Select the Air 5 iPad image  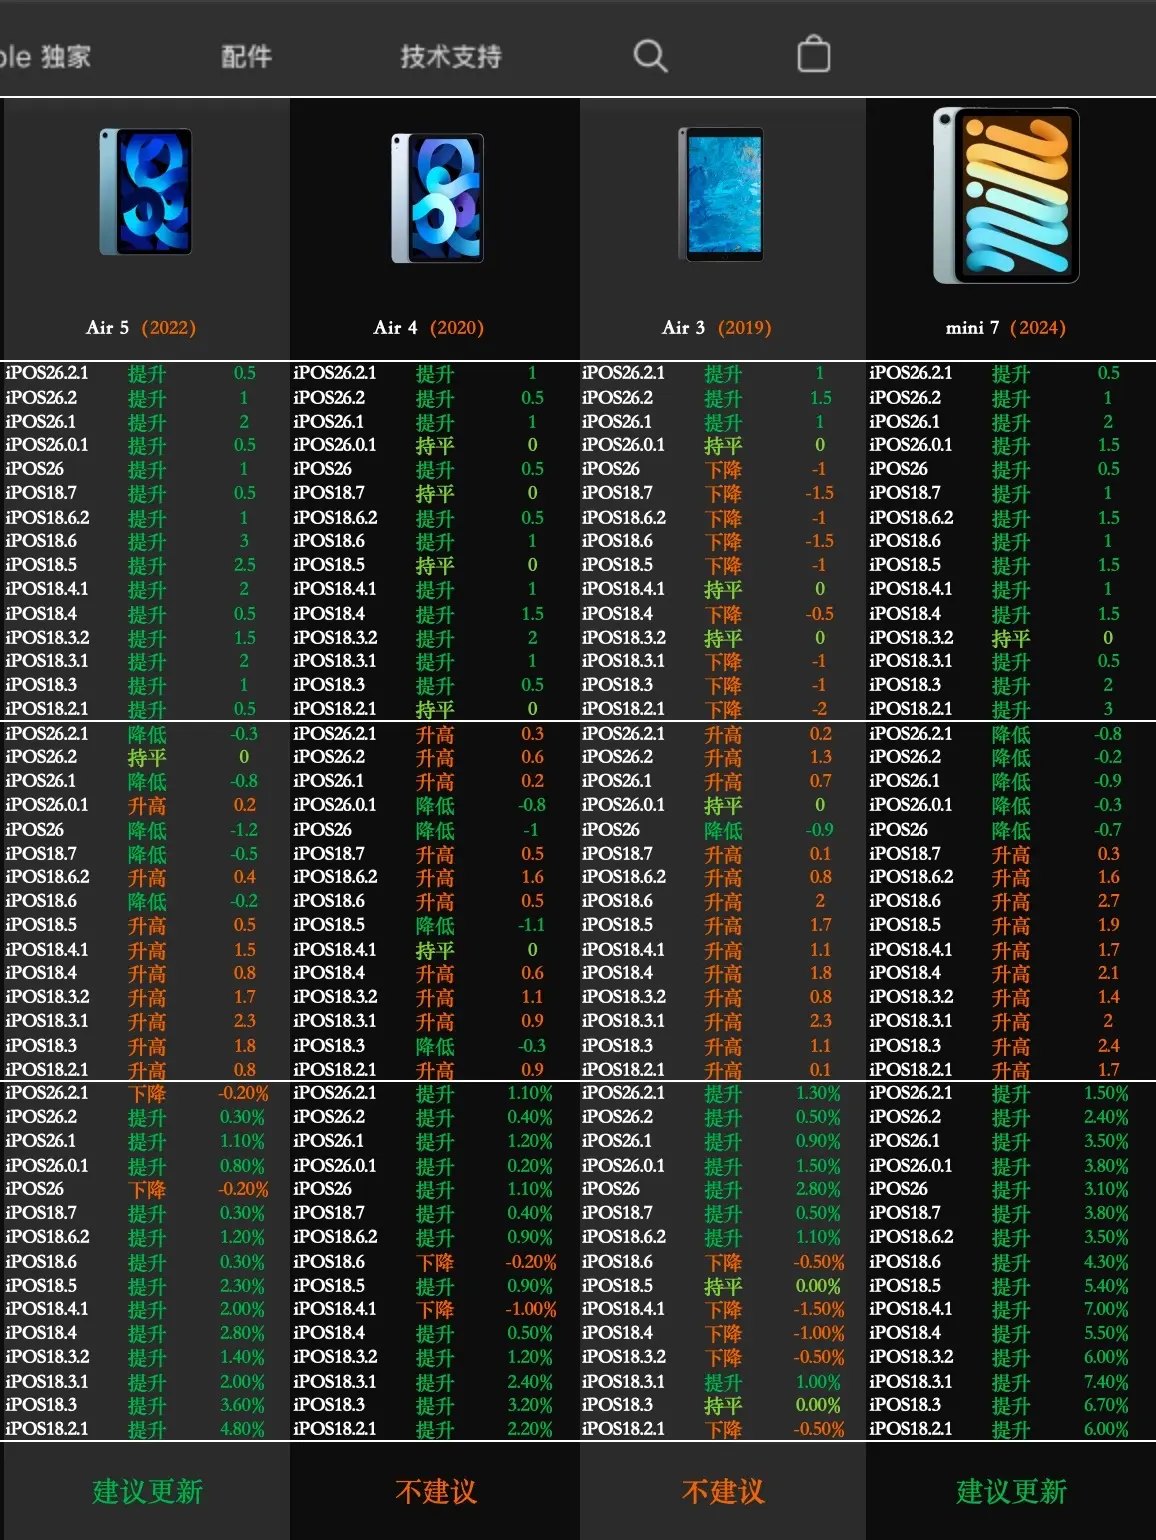[x=145, y=191]
